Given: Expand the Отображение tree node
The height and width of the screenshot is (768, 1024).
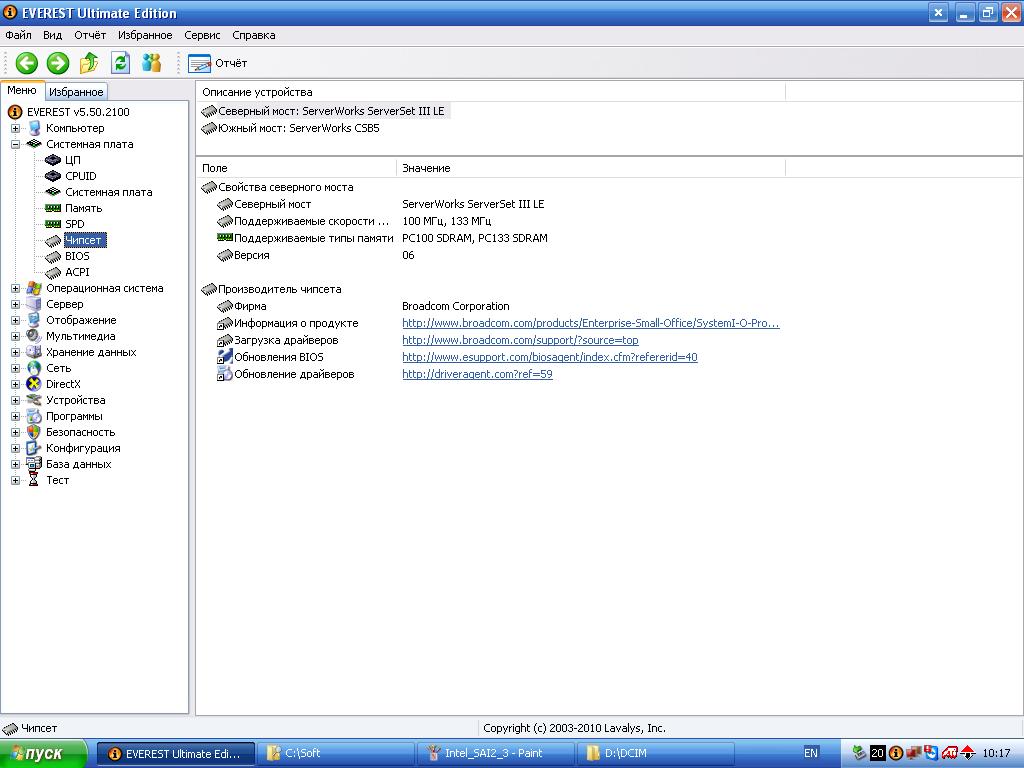Looking at the screenshot, I should (x=15, y=321).
